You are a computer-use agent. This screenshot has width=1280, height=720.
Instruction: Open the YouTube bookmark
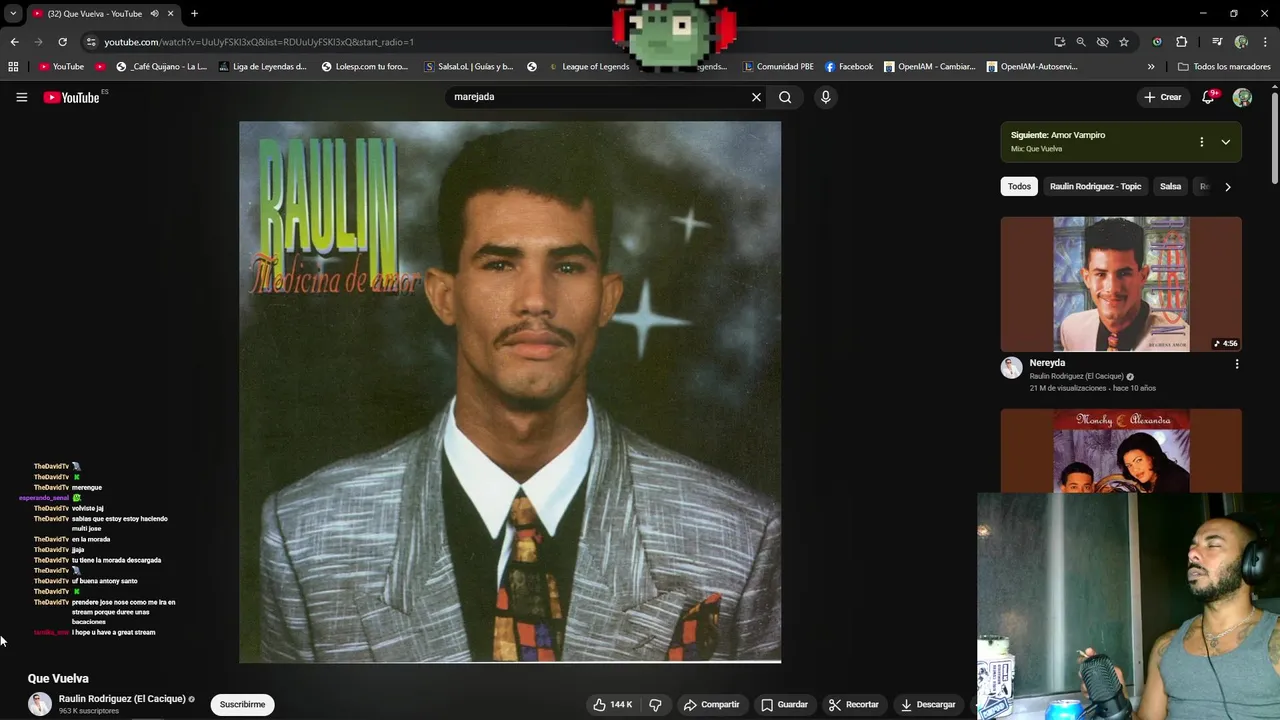point(62,67)
